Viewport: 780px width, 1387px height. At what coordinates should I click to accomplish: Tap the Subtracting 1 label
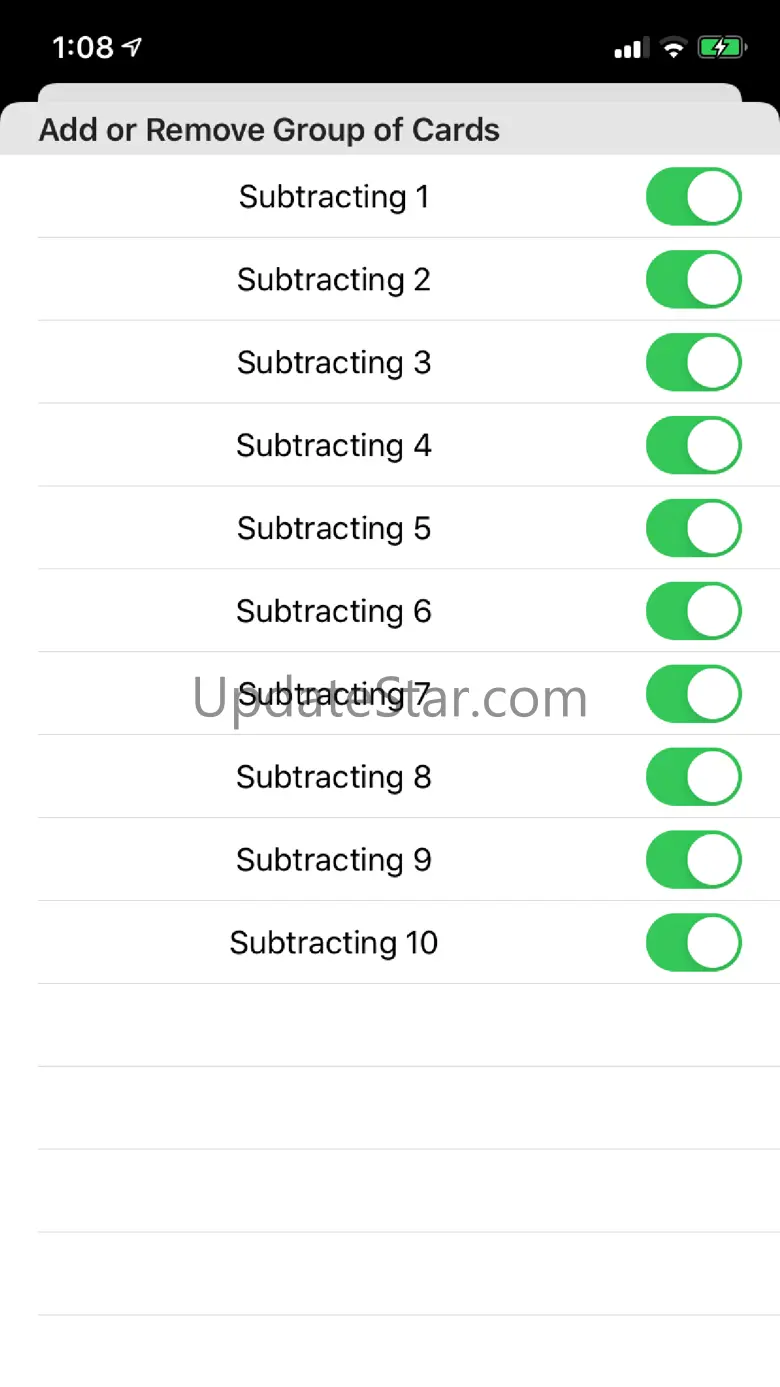tap(334, 197)
